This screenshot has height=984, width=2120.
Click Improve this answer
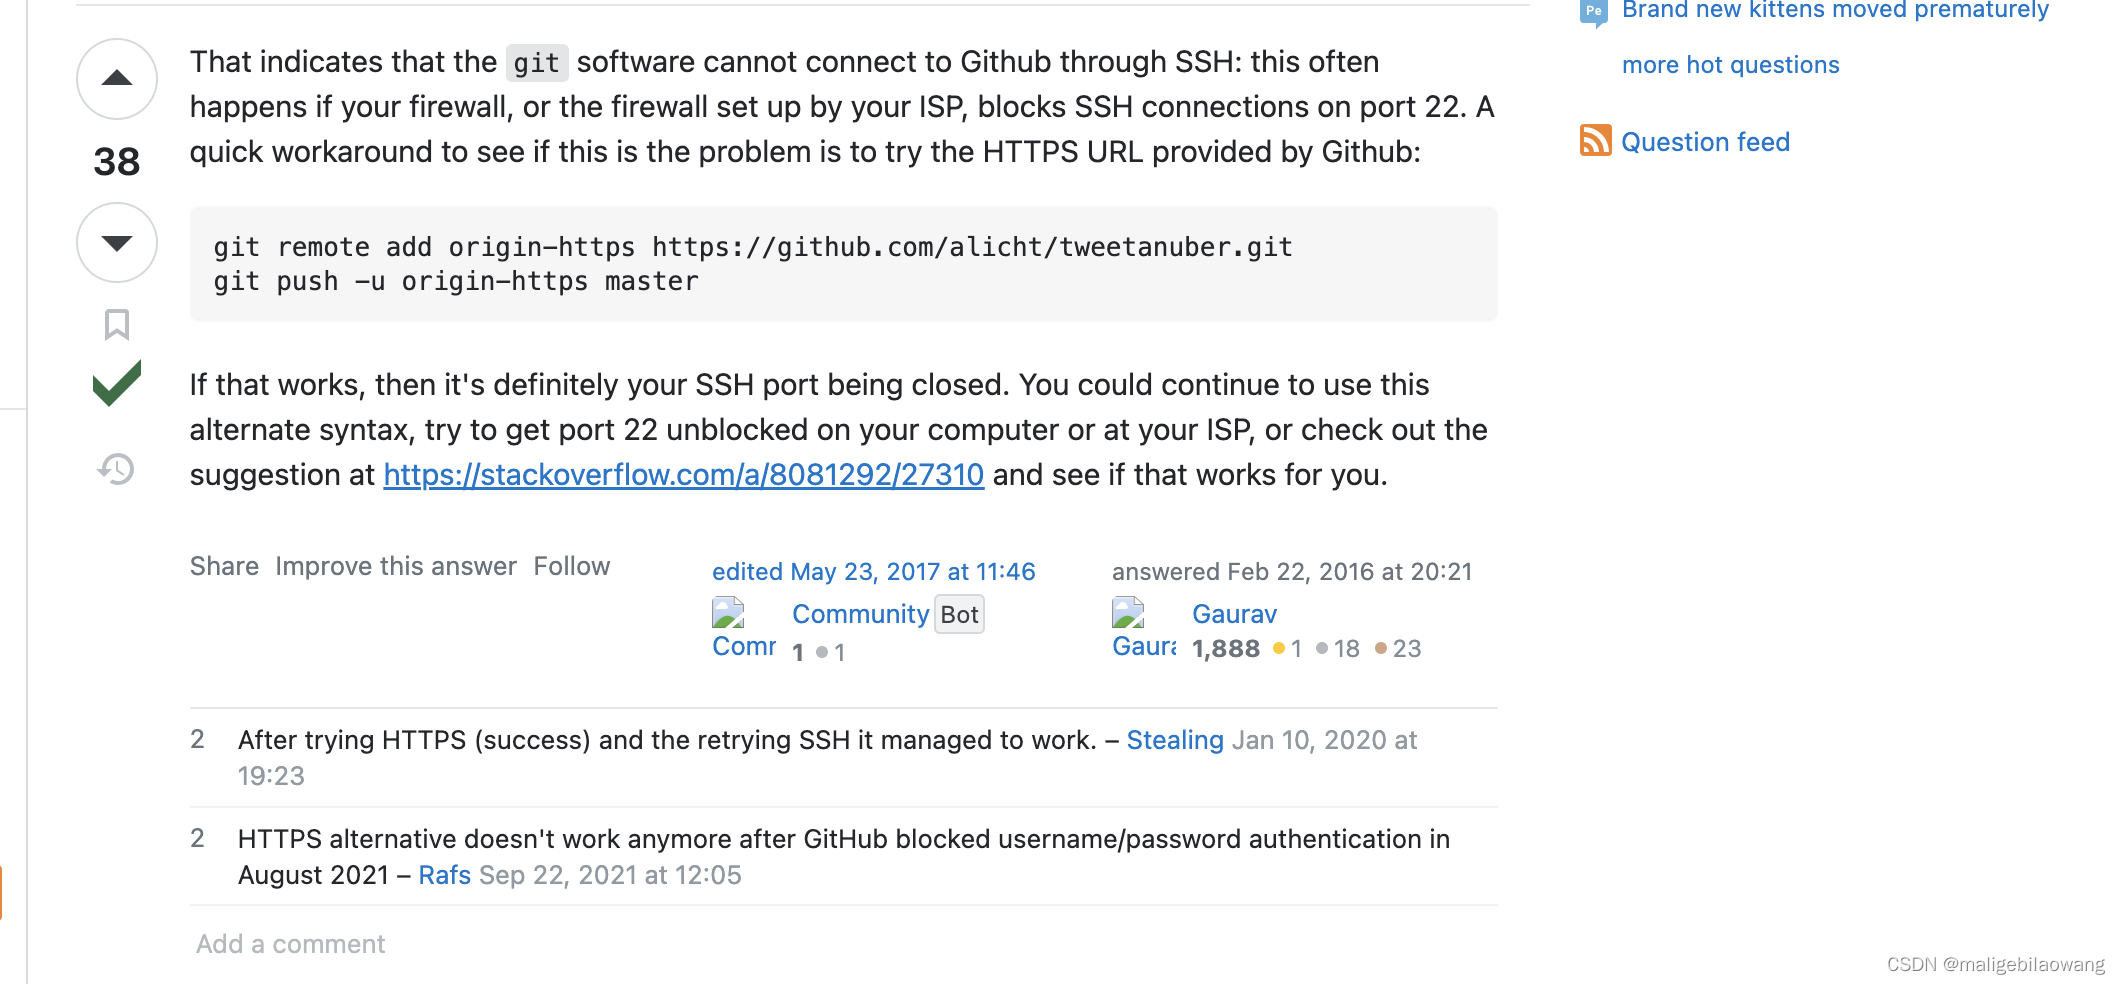point(394,565)
